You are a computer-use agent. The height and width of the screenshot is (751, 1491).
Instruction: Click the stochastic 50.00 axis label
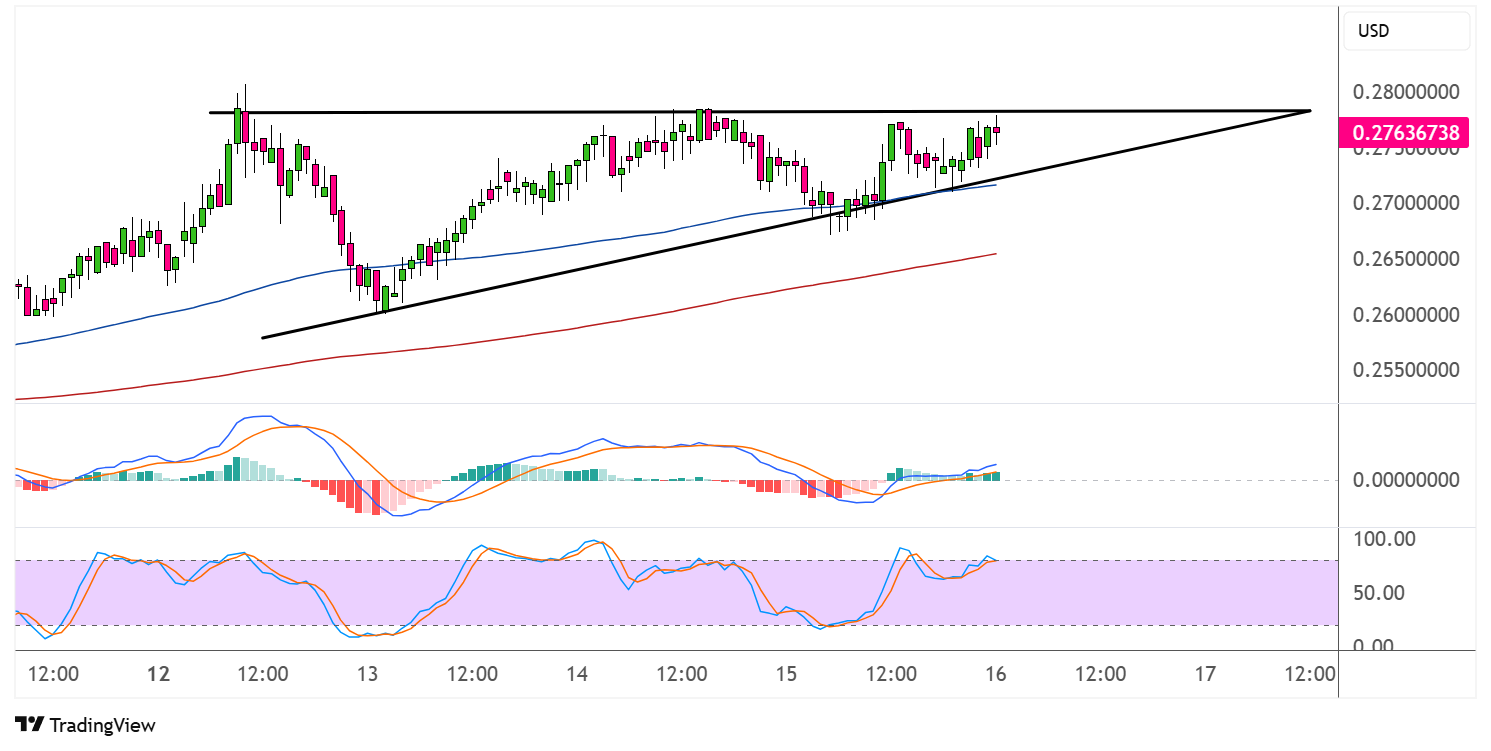coord(1379,592)
